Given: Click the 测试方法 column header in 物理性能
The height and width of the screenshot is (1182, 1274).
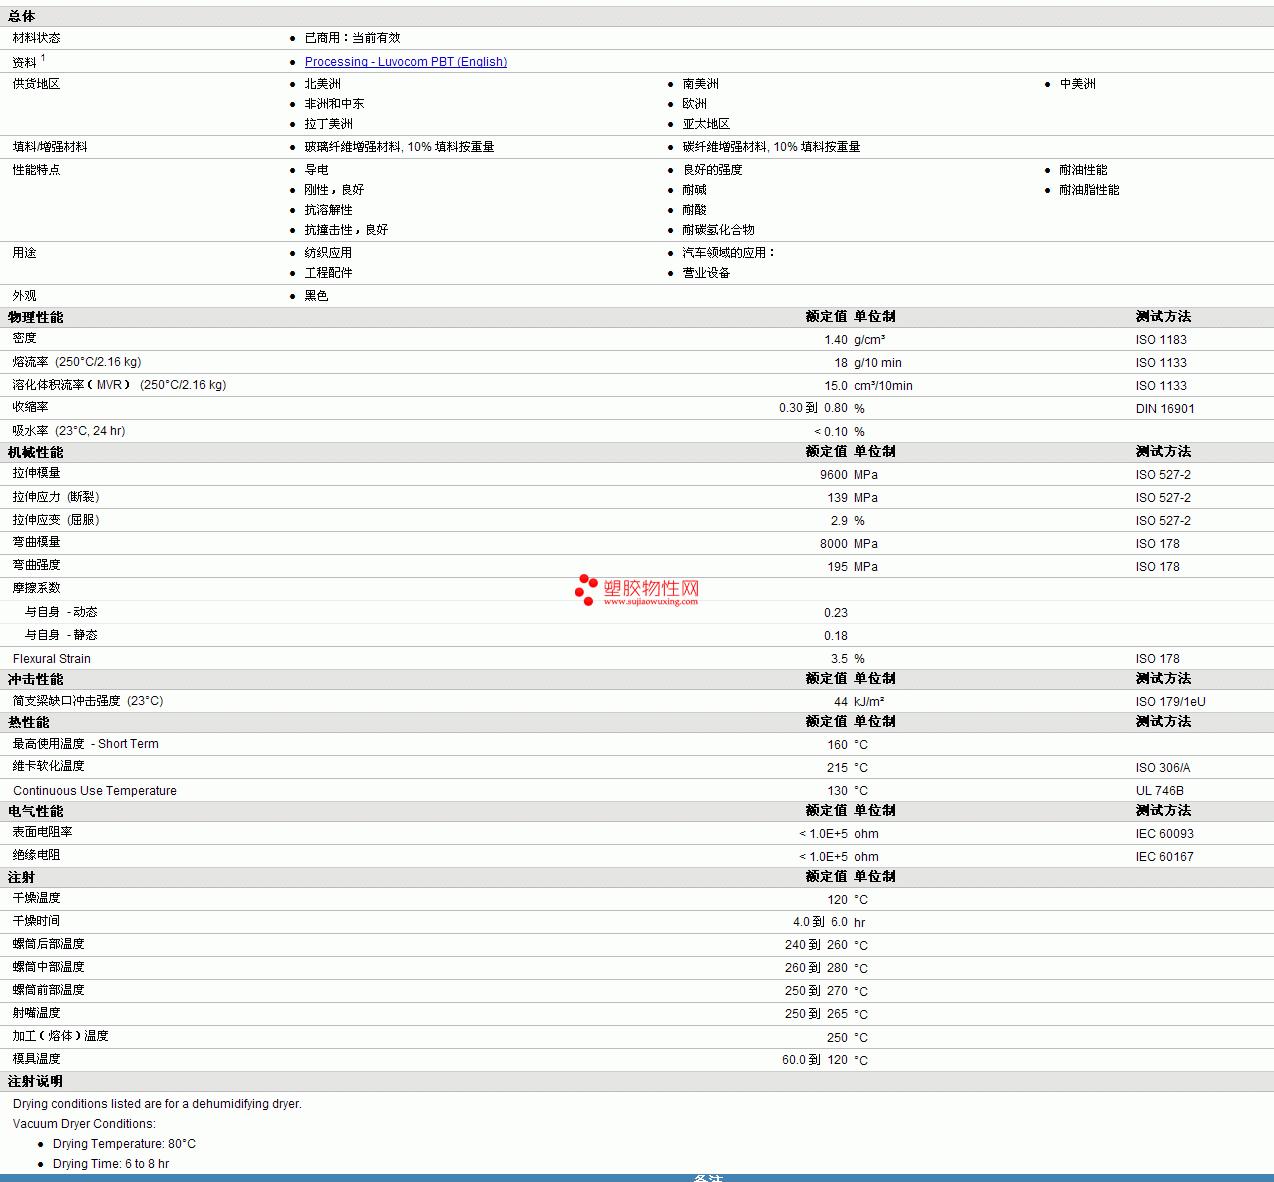Looking at the screenshot, I should pos(1163,316).
